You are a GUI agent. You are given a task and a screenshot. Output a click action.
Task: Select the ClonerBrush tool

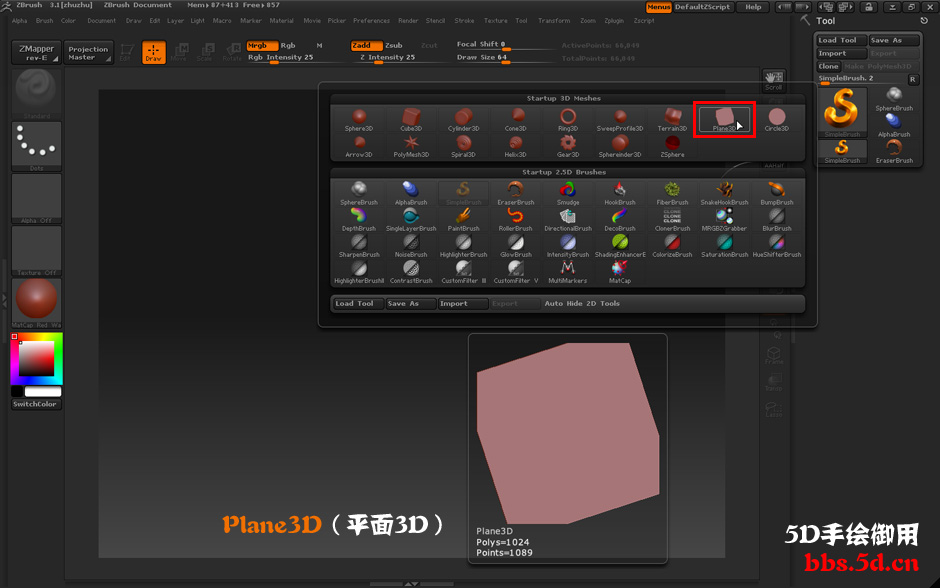(672, 220)
